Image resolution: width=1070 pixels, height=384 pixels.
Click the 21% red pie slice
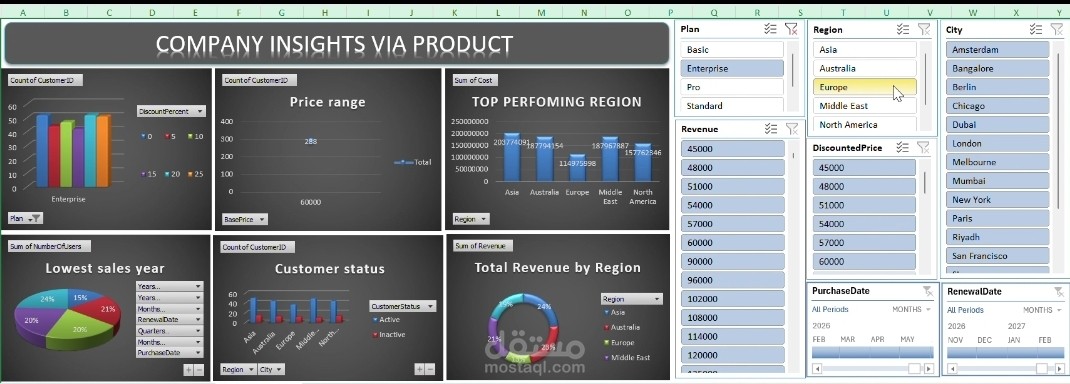(x=100, y=312)
